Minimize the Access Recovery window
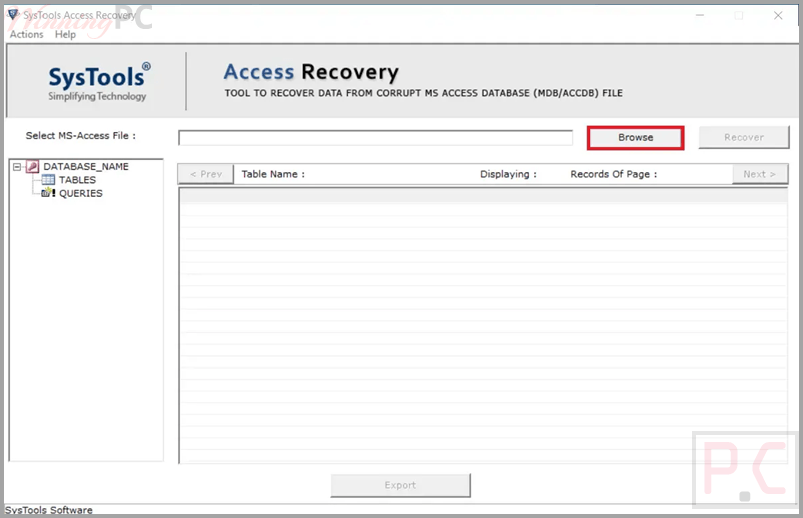The image size is (803, 518). point(700,16)
